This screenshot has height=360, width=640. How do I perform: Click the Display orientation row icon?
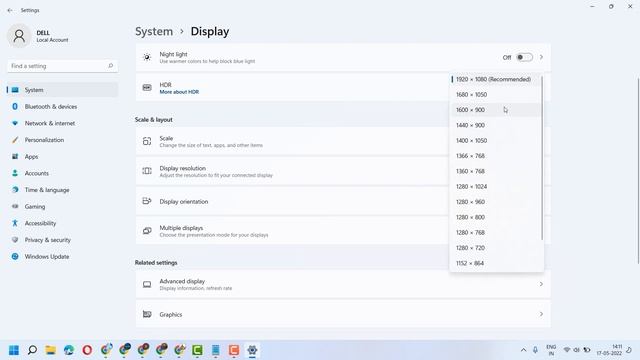point(147,201)
